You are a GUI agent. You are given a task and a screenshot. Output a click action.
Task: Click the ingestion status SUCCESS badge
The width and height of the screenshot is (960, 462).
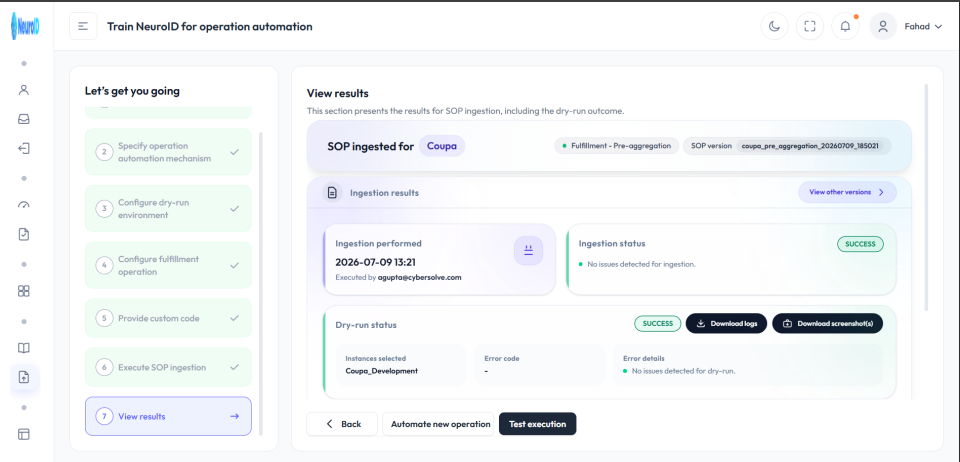[x=860, y=244]
